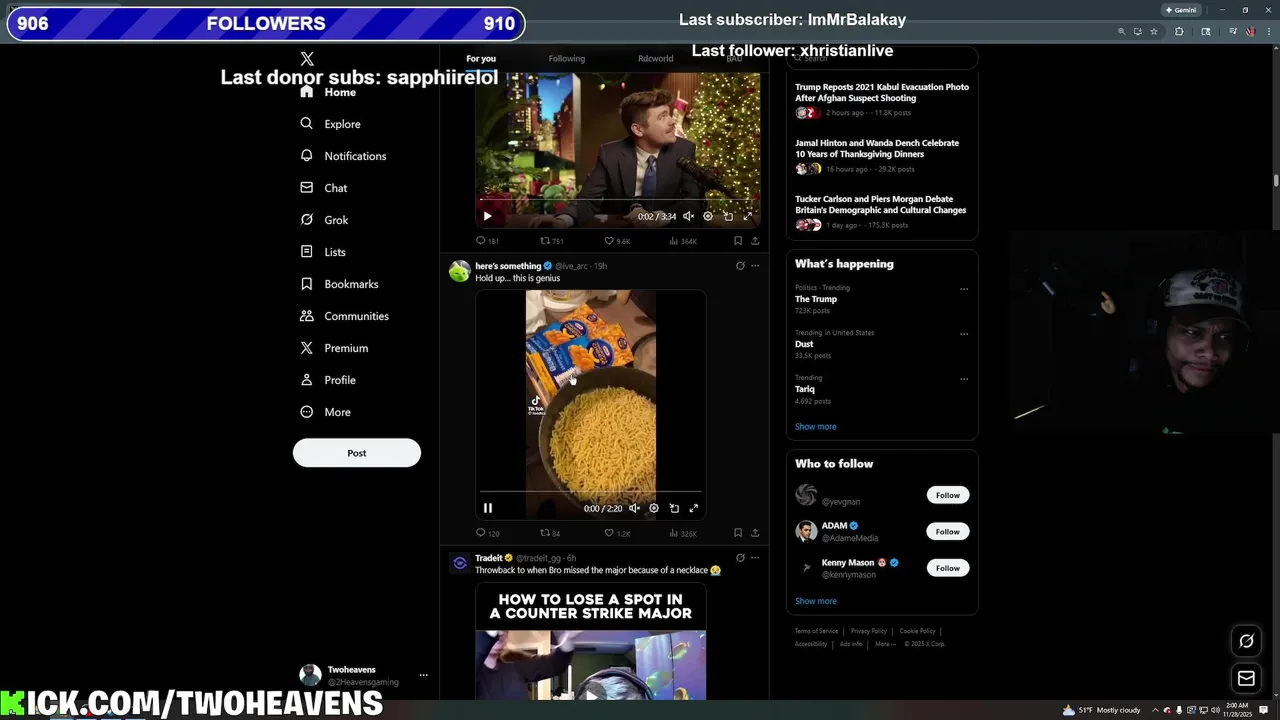Open settings gear on Christmas tree video

(x=708, y=216)
